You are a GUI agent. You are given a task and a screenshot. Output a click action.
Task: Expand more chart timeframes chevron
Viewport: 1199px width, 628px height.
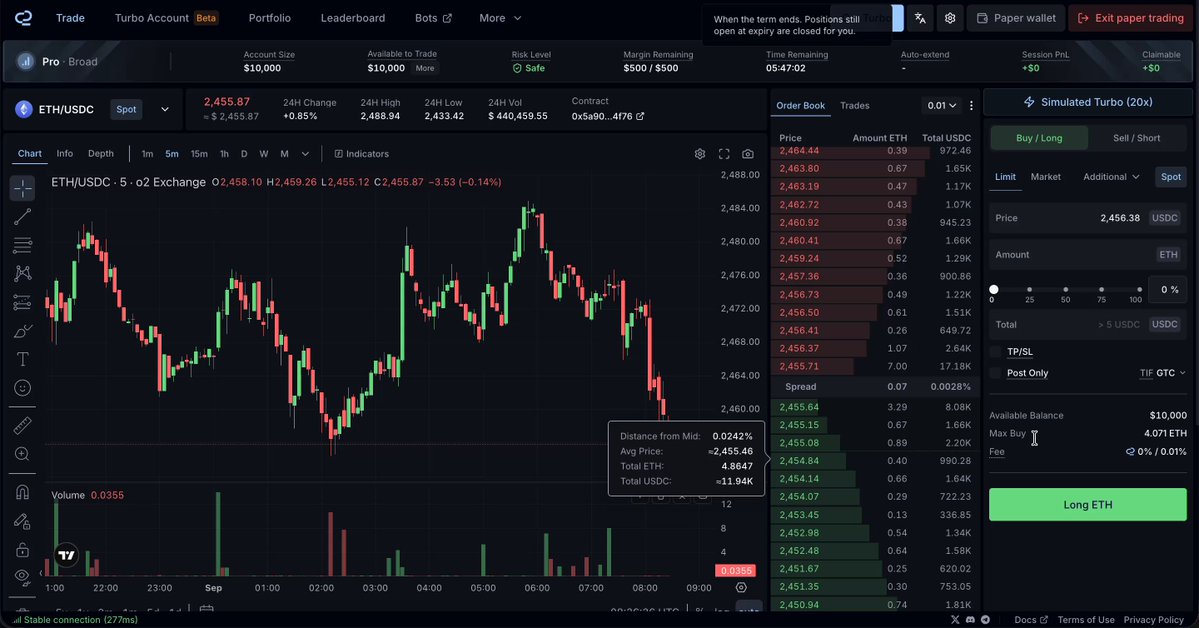[x=305, y=154]
